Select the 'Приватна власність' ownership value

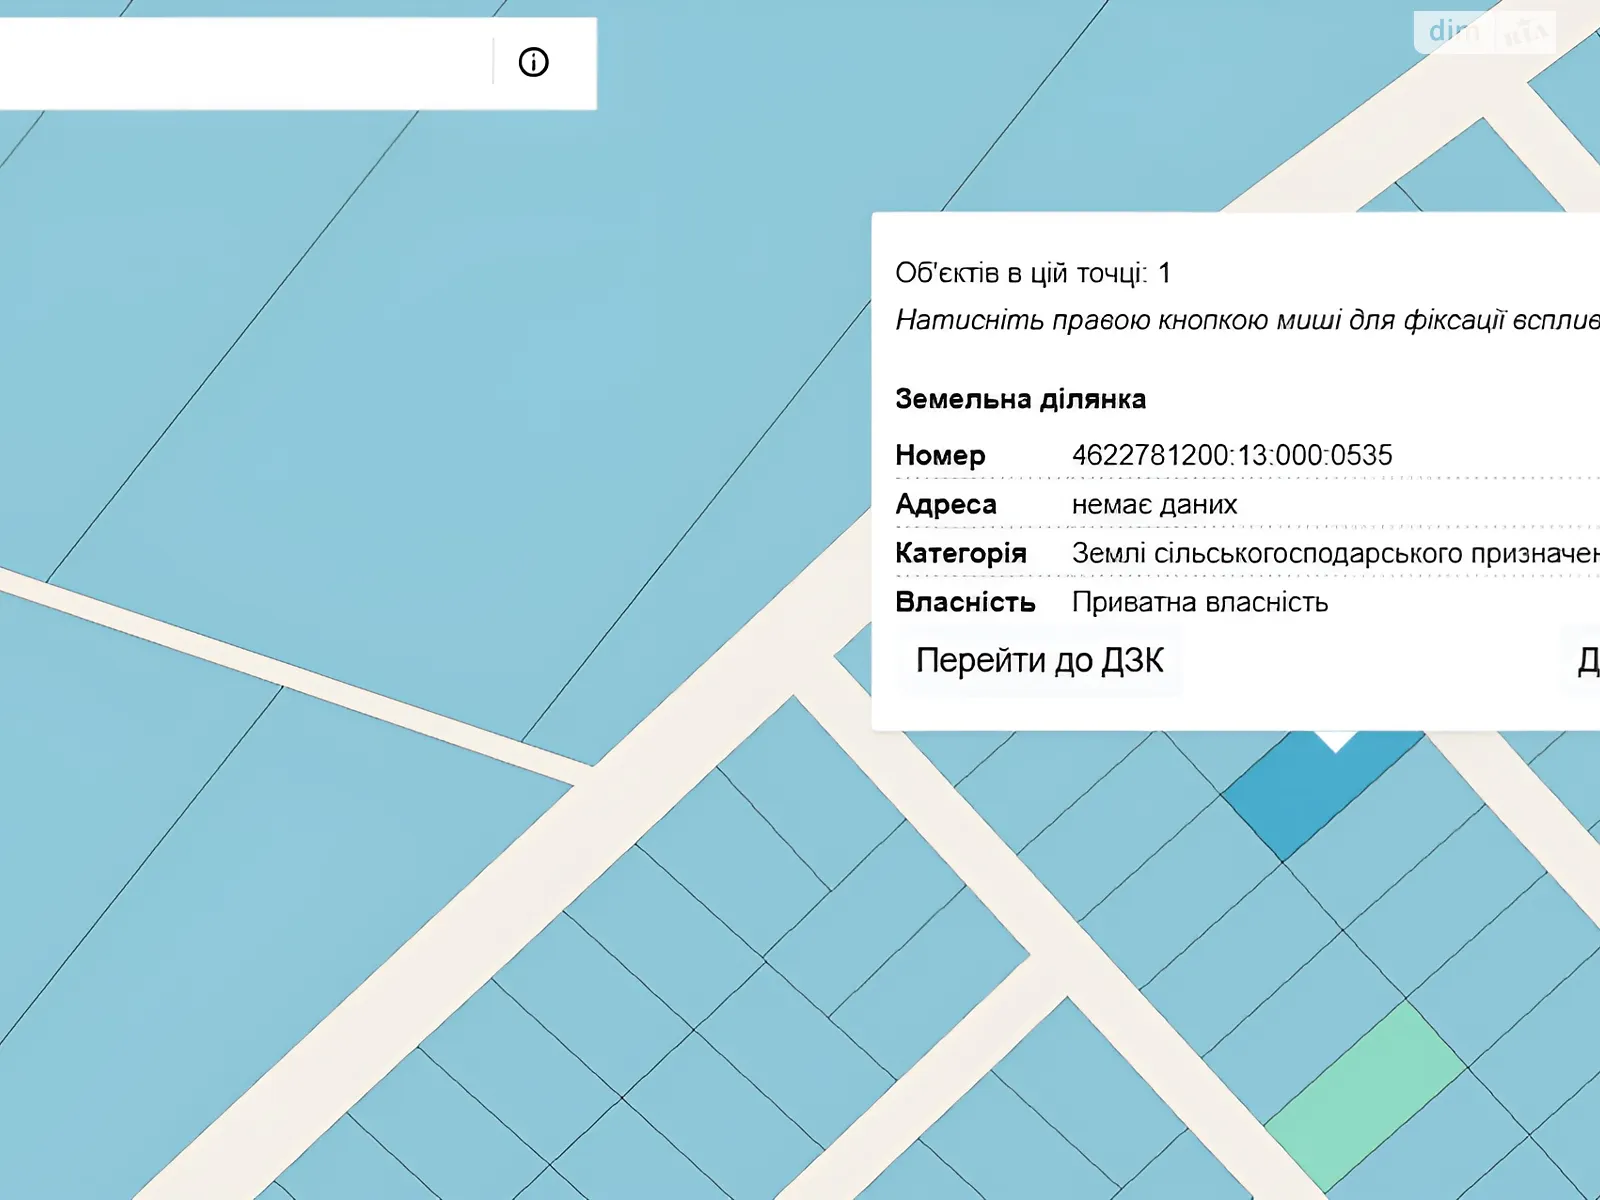pos(1199,602)
